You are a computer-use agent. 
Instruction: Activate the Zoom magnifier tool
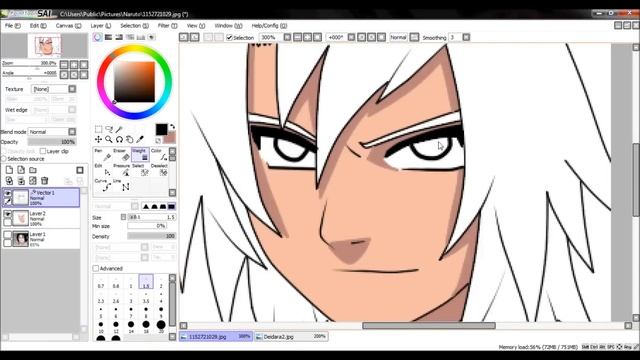pyautogui.click(x=109, y=140)
